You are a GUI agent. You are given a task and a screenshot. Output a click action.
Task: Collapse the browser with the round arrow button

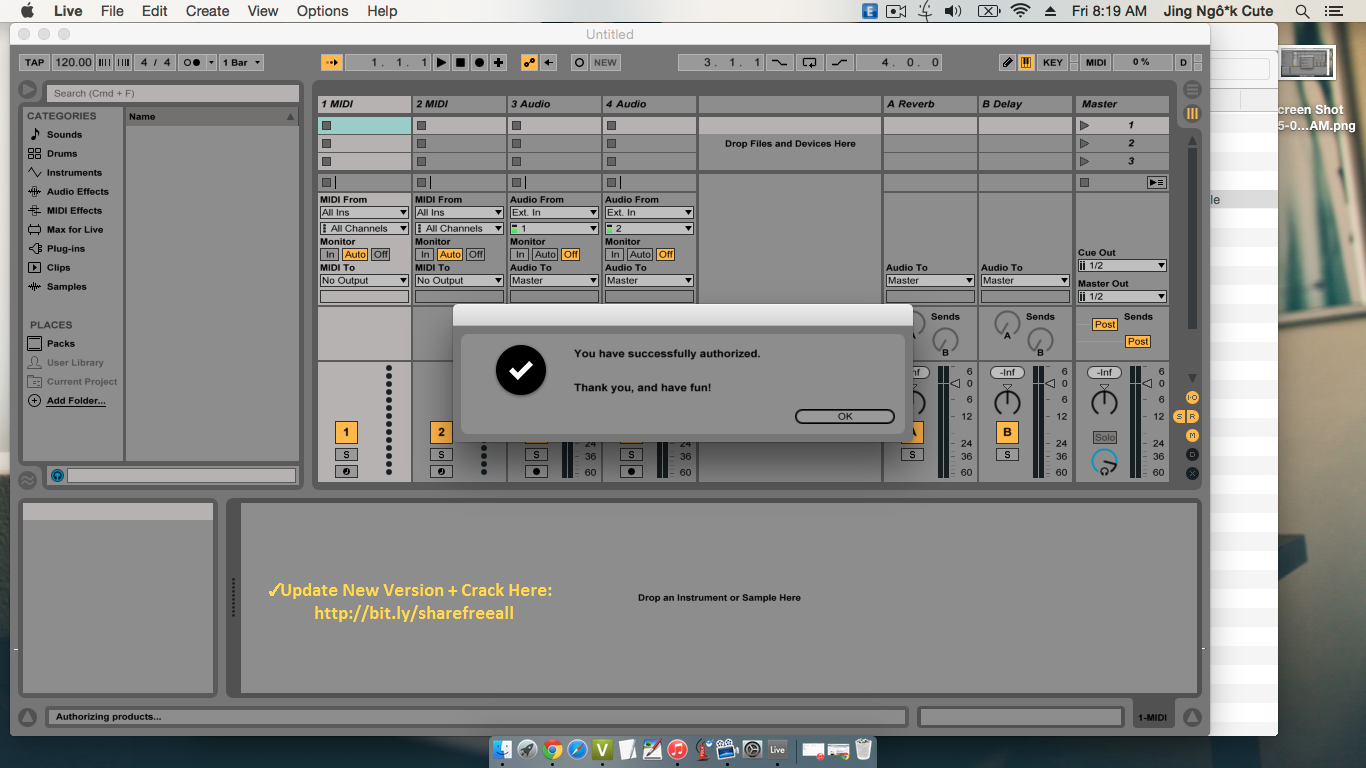coord(28,90)
